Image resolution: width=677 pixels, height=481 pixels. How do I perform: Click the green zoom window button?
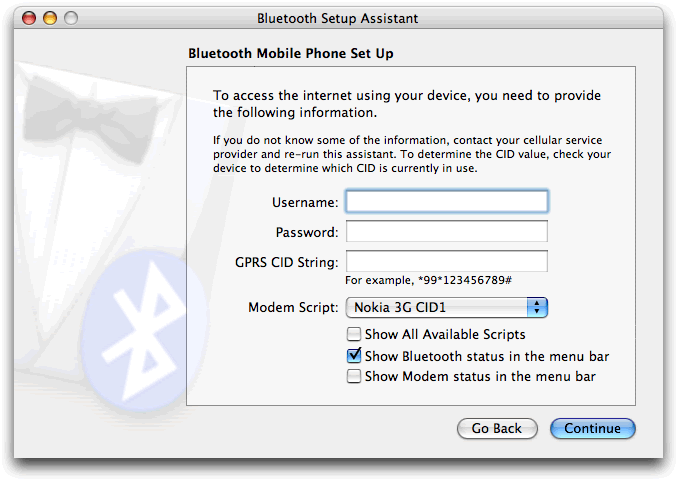pyautogui.click(x=70, y=18)
